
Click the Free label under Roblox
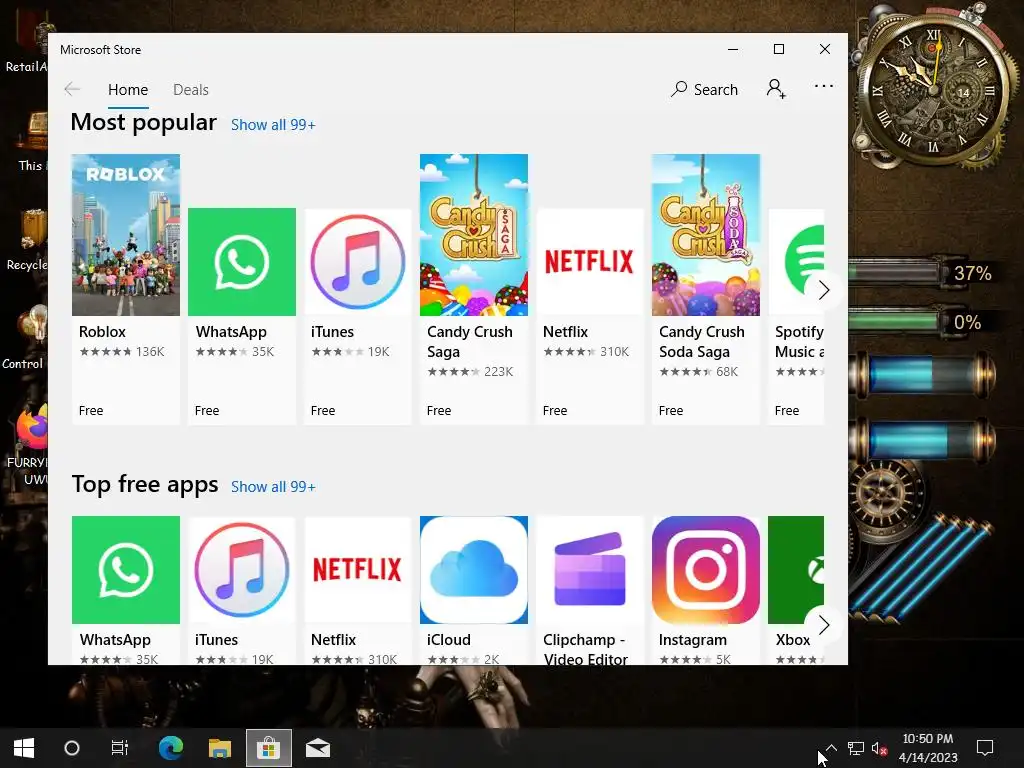pos(91,411)
